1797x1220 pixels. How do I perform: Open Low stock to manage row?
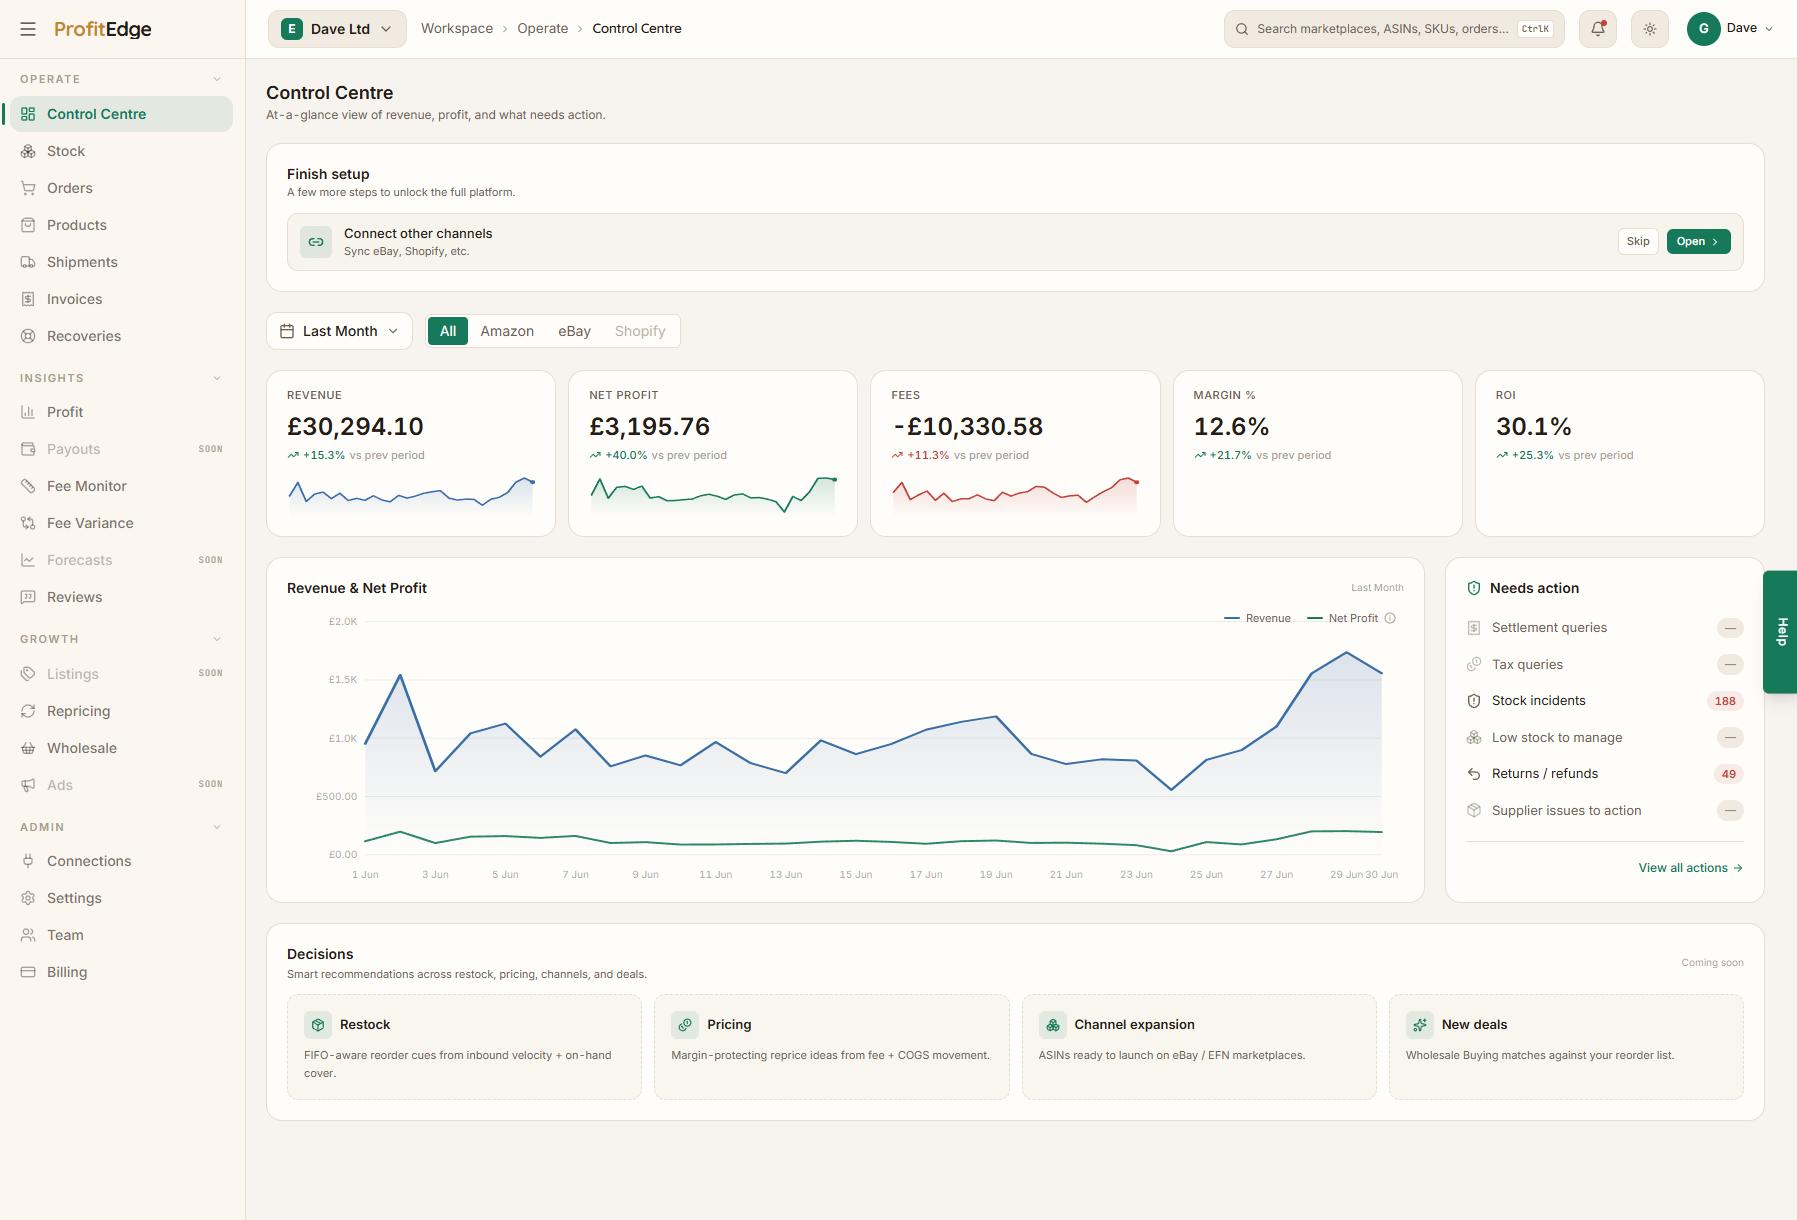[1605, 738]
